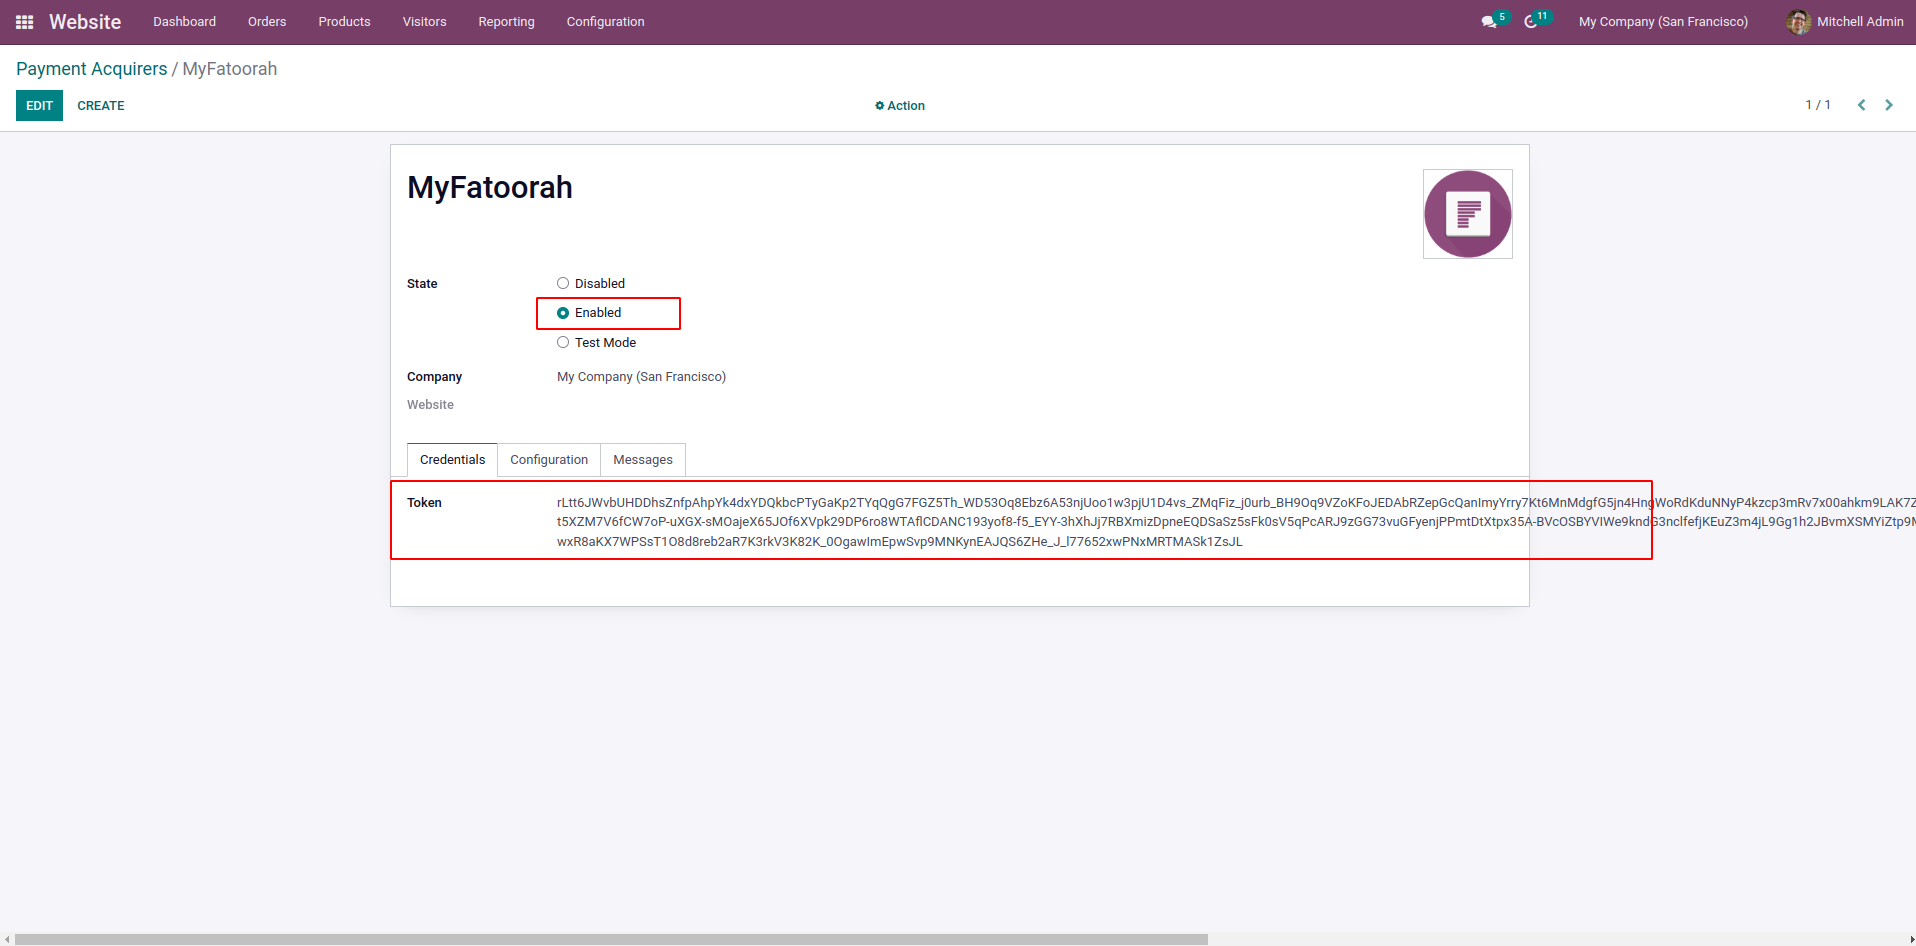1916x946 pixels.
Task: Select the Enabled state radio button
Action: click(563, 313)
